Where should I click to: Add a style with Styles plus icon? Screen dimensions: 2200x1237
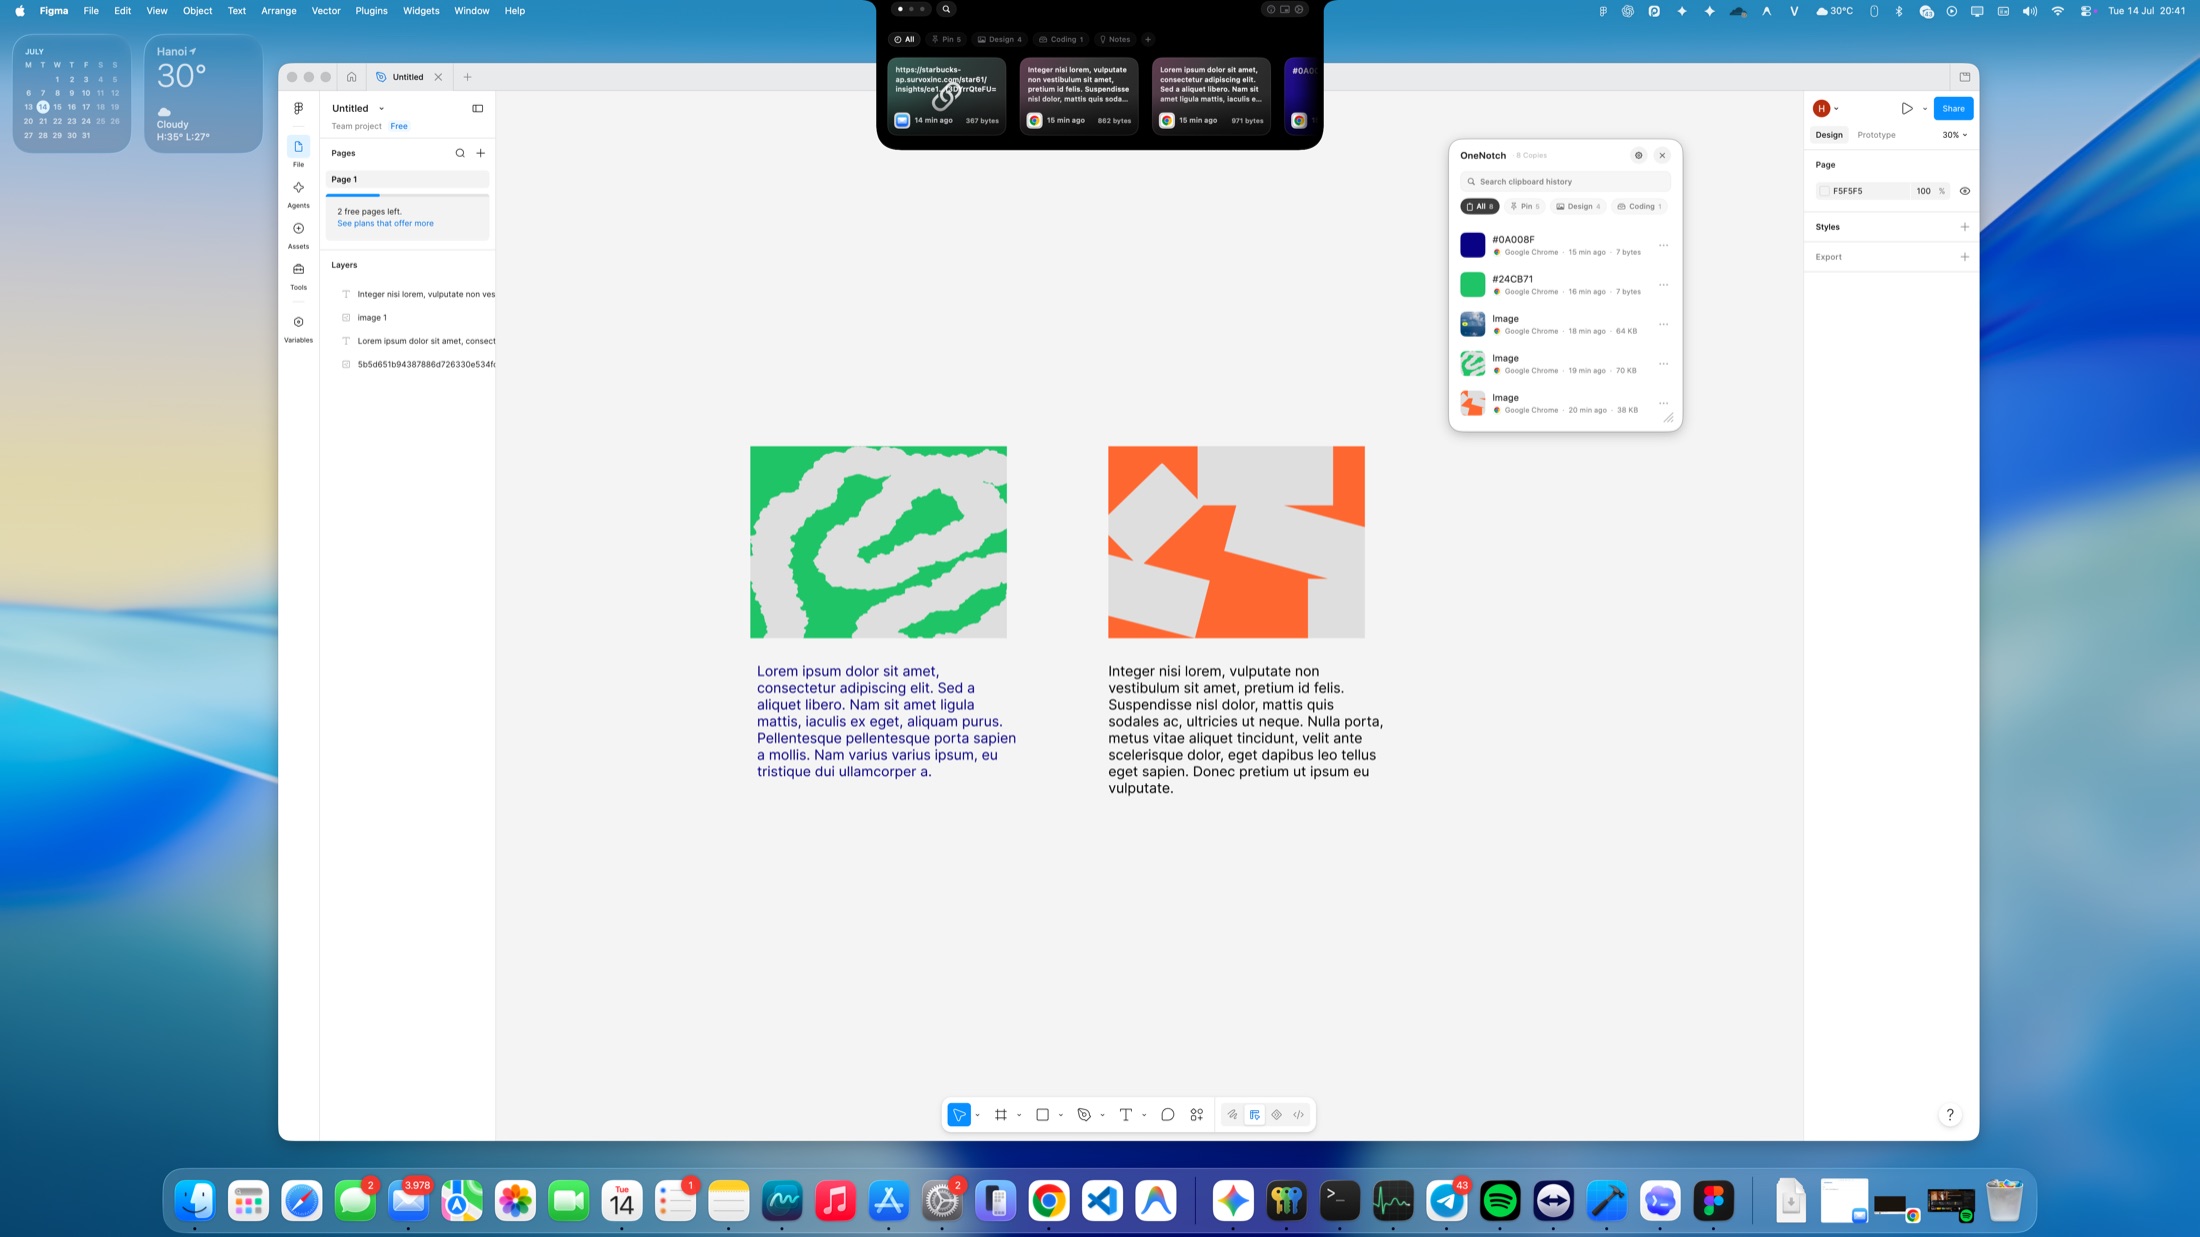pyautogui.click(x=1965, y=227)
